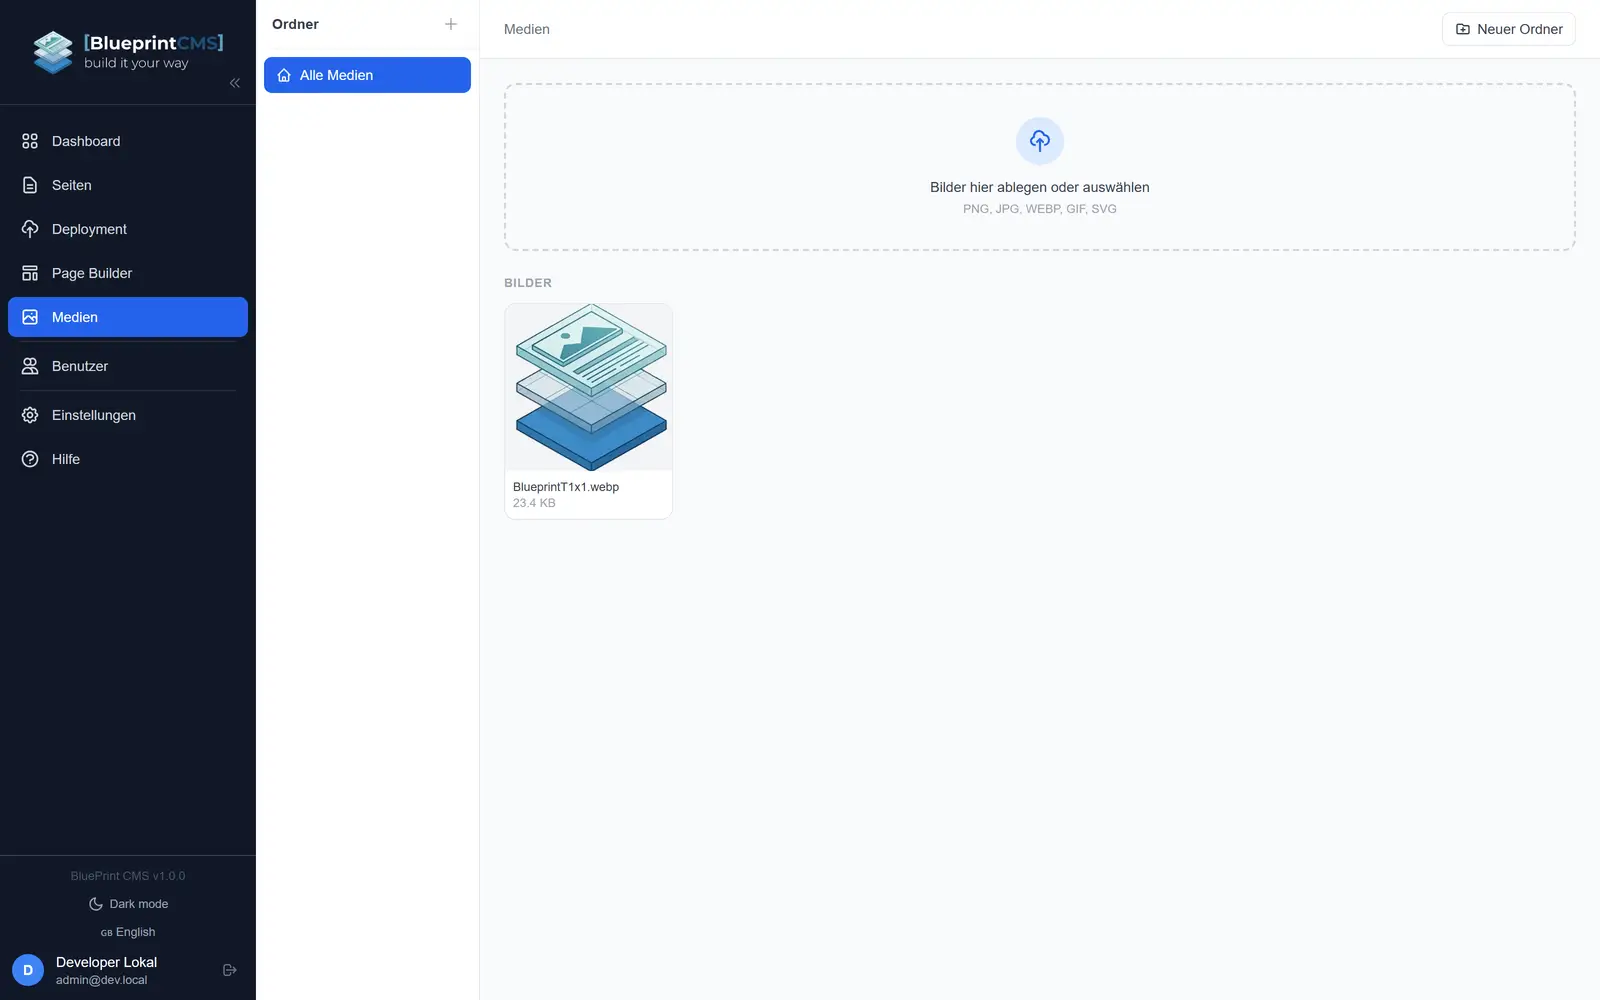The height and width of the screenshot is (1000, 1600).
Task: Switch language to English
Action: tap(128, 932)
